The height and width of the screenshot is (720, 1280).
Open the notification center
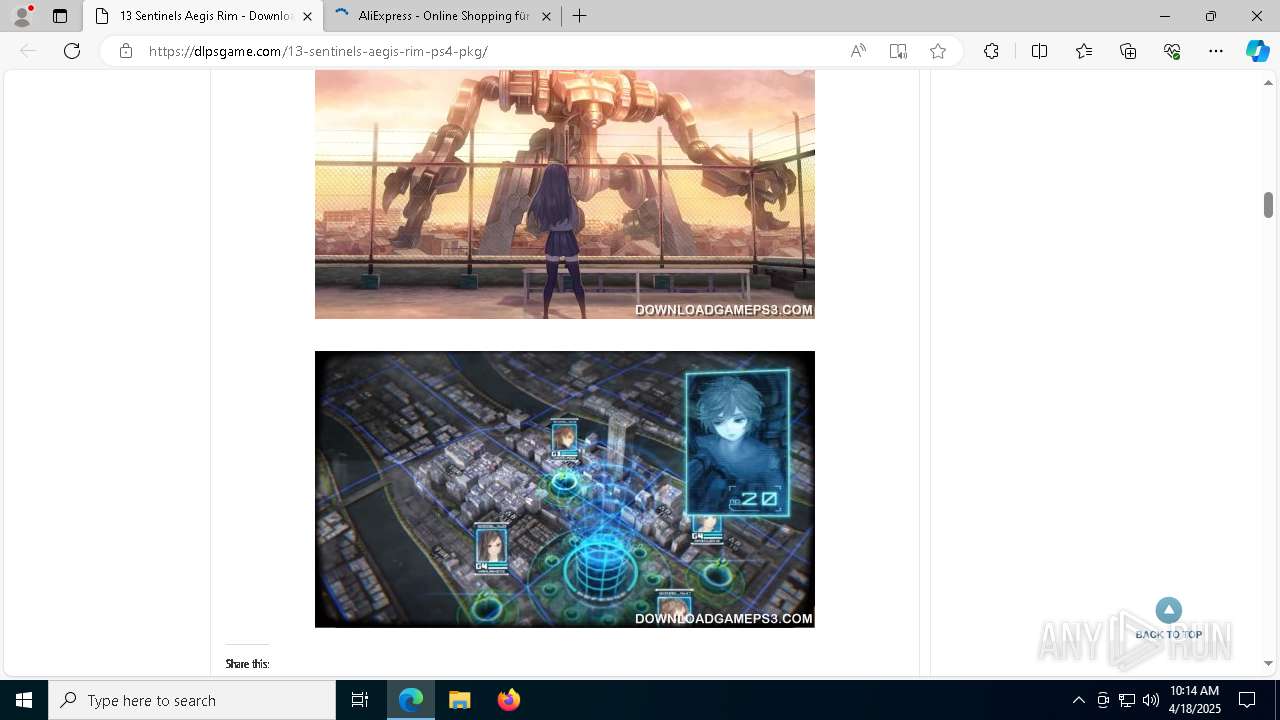click(1247, 700)
